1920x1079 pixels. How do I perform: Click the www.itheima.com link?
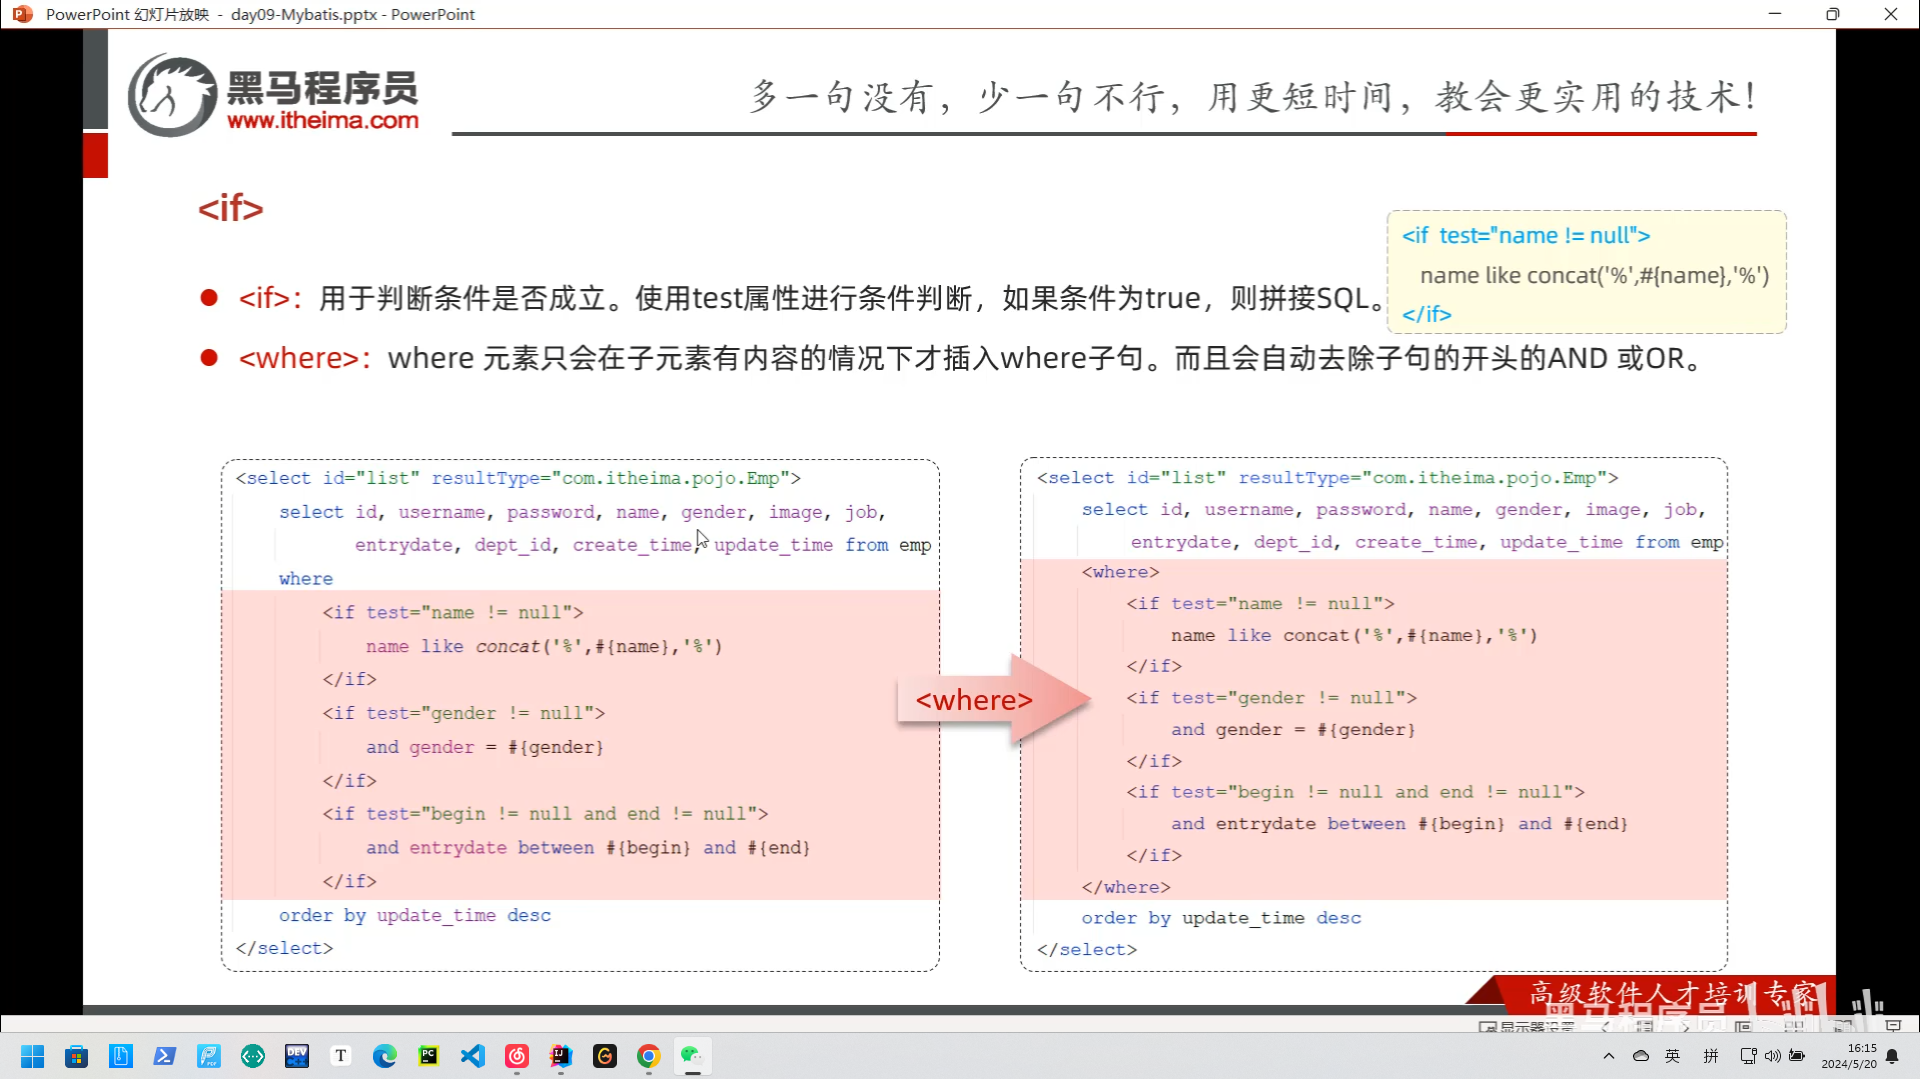tap(322, 120)
